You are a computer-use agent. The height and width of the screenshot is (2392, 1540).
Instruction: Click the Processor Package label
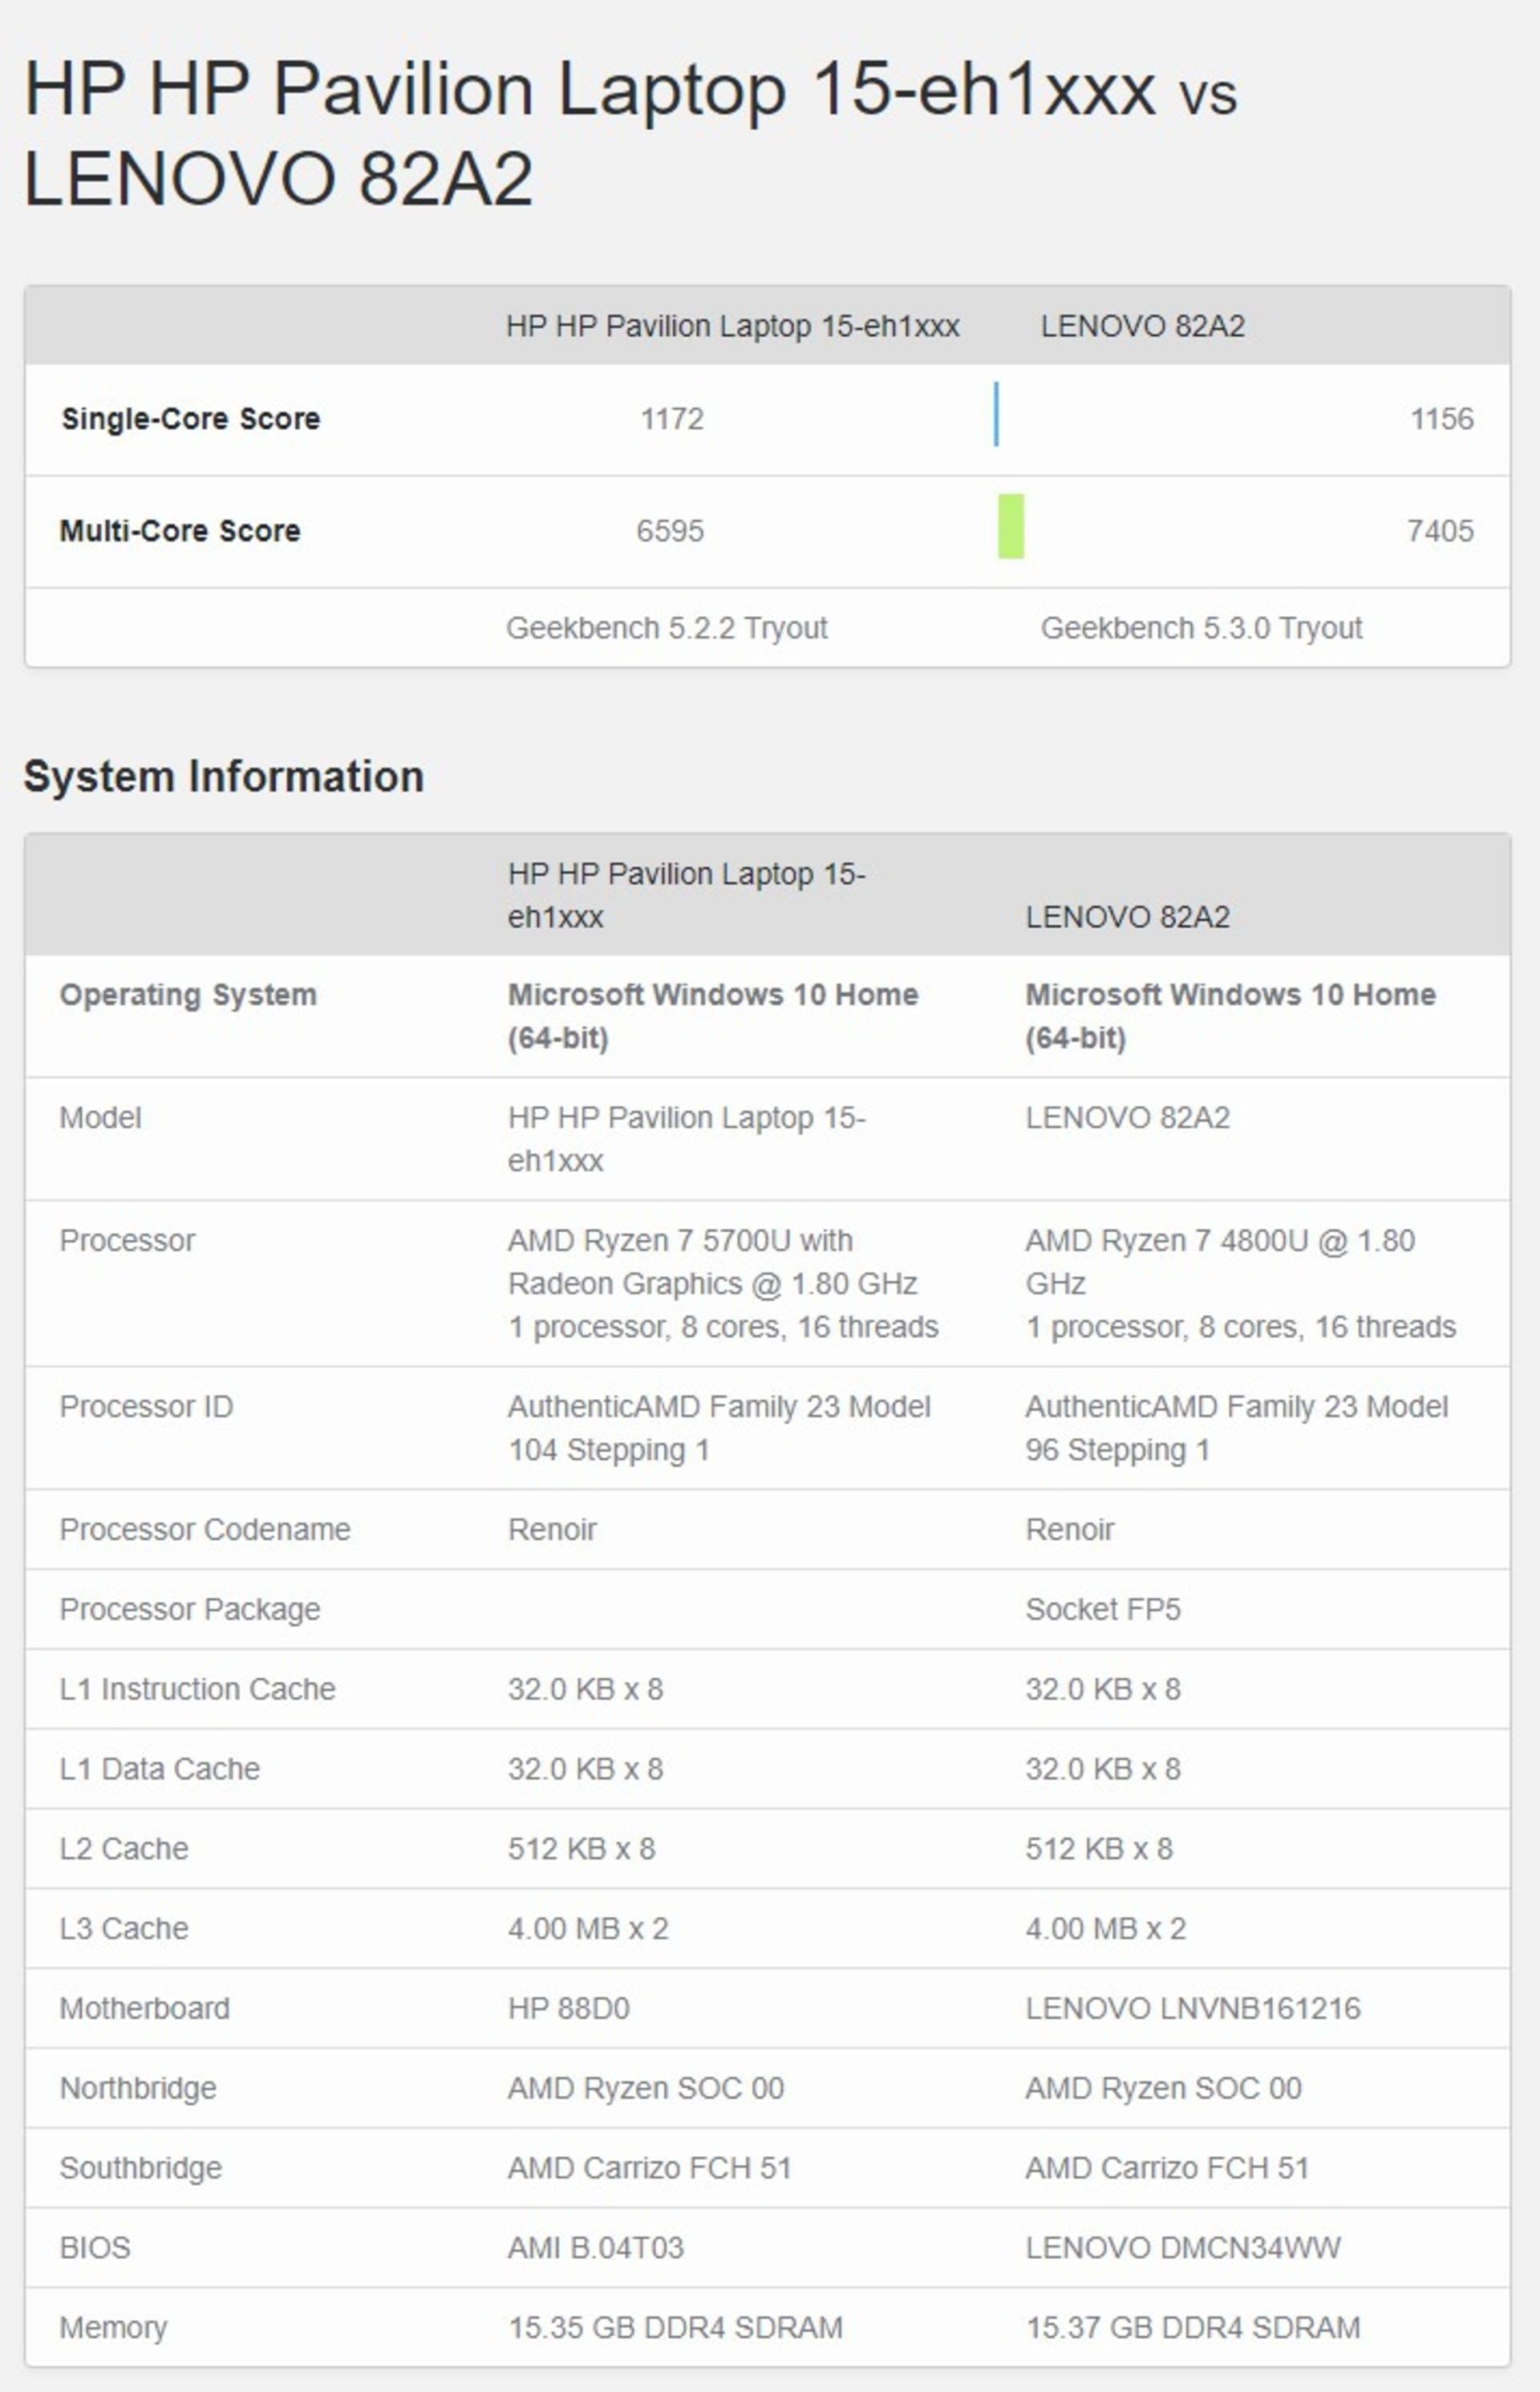[x=190, y=1609]
